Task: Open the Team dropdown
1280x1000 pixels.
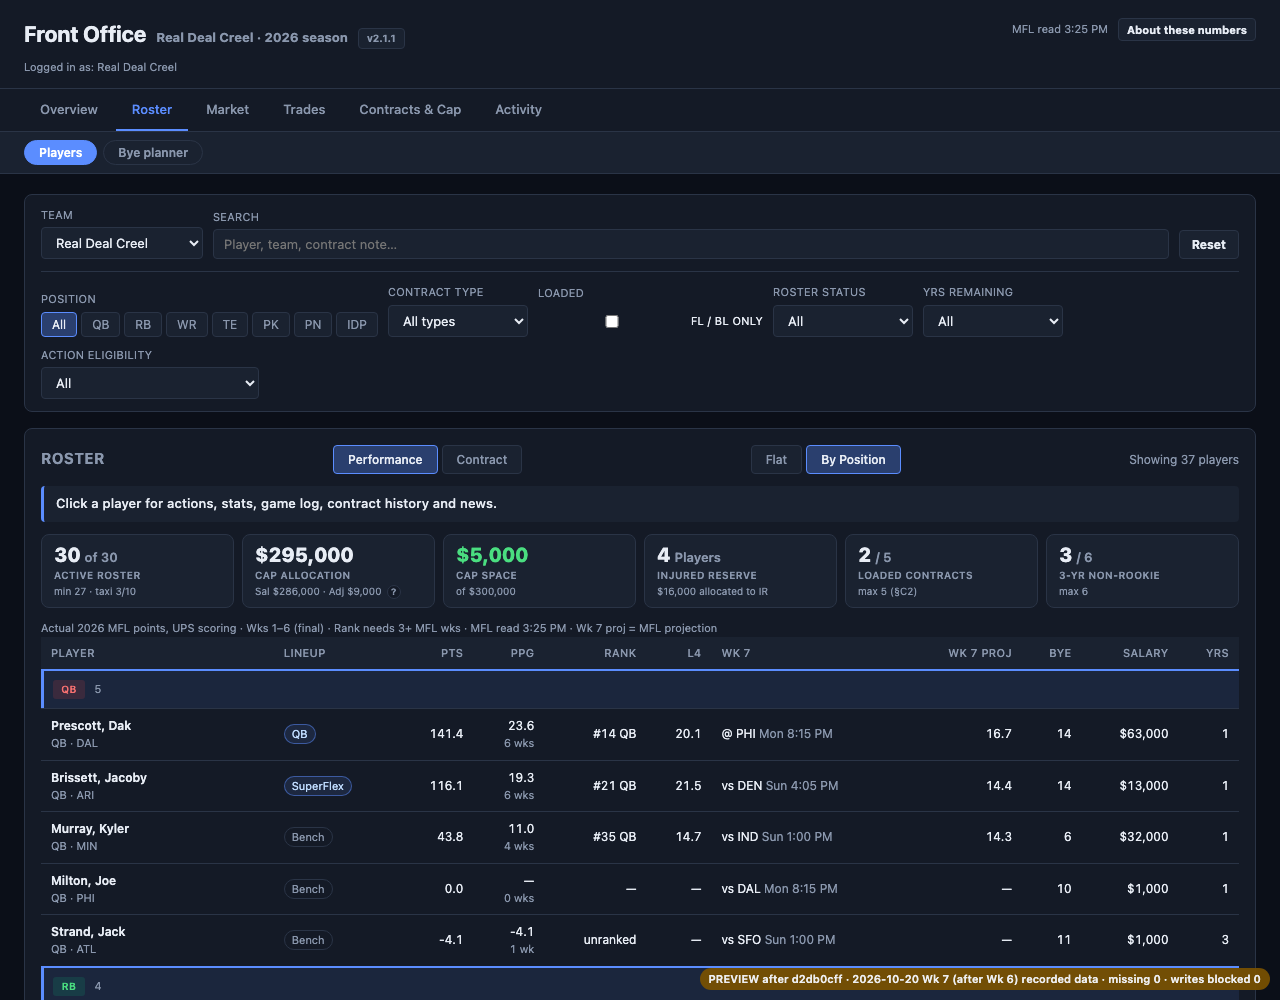Action: coord(122,243)
